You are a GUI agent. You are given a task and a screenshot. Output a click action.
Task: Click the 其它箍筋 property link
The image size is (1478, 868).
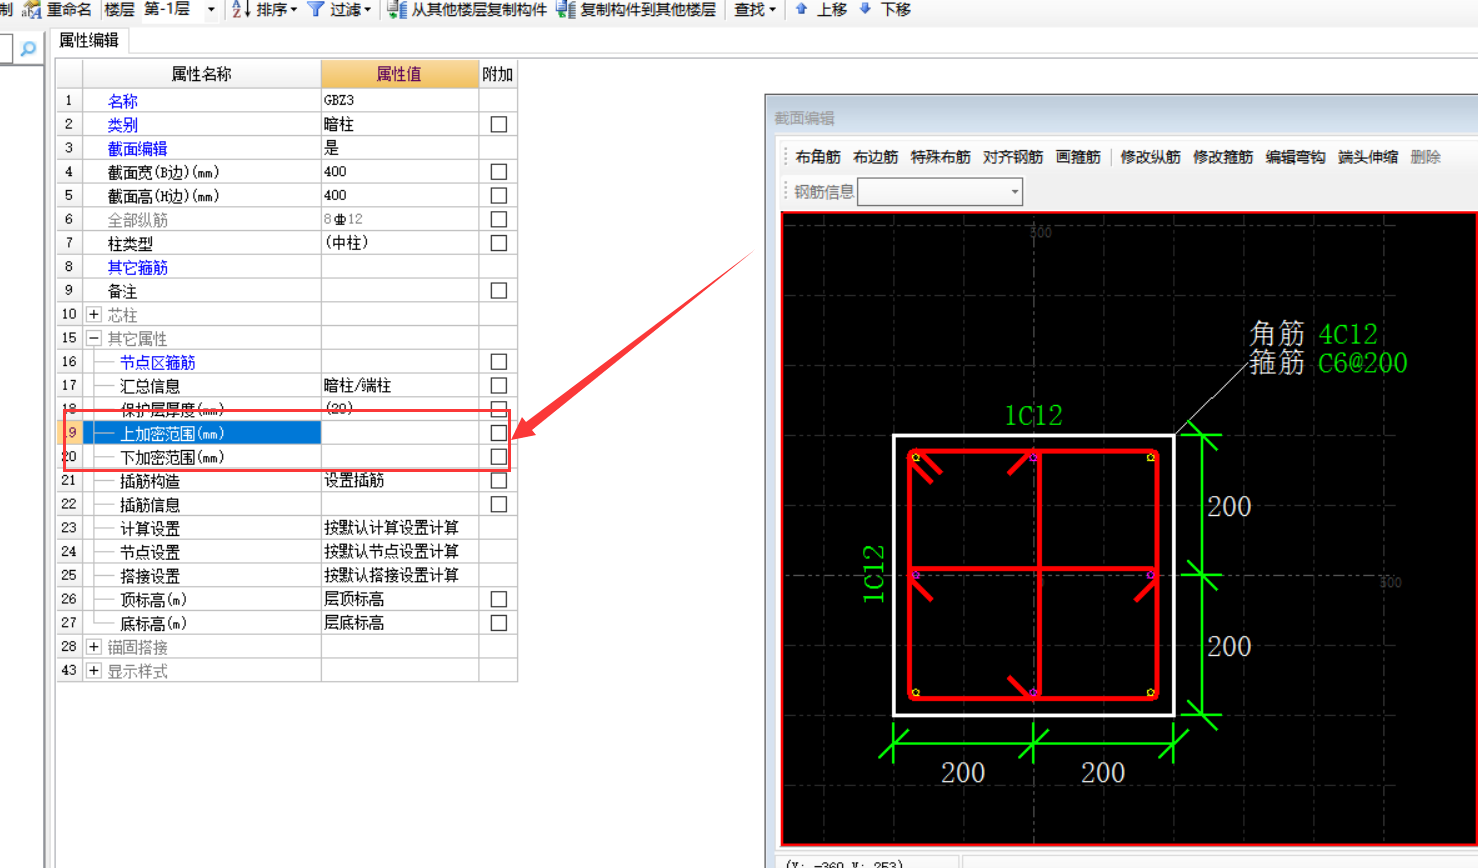pyautogui.click(x=137, y=268)
